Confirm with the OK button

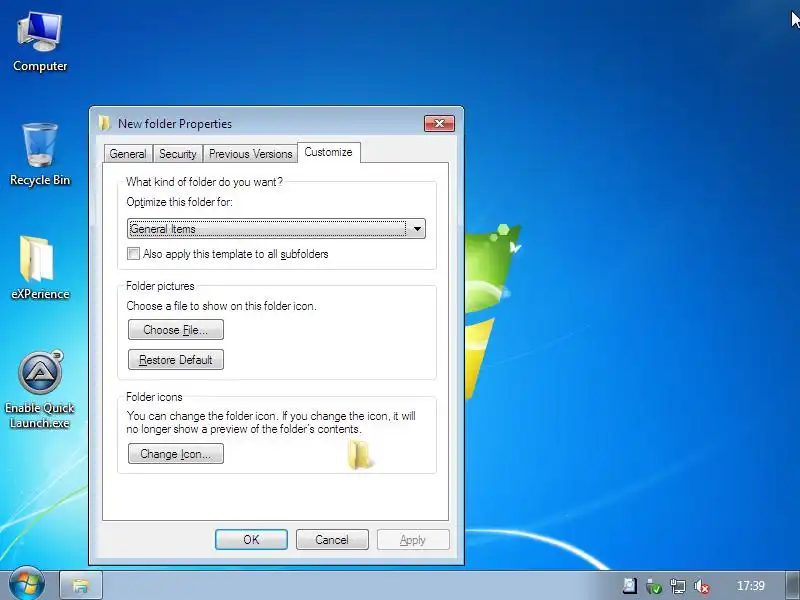pyautogui.click(x=251, y=539)
